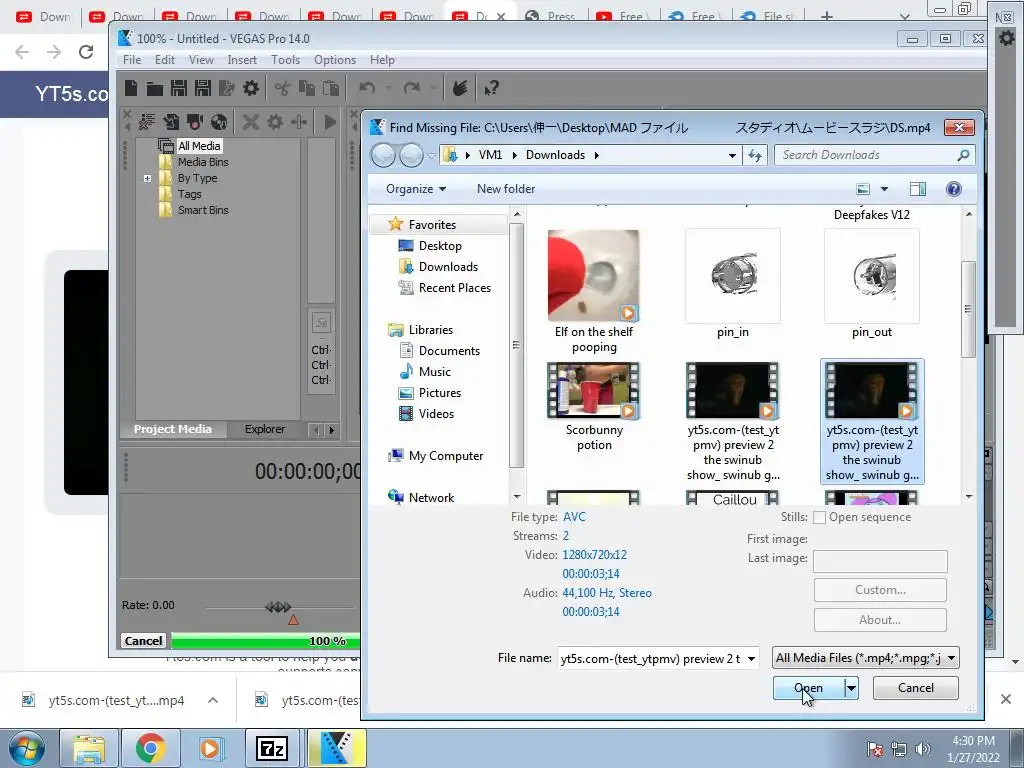The width and height of the screenshot is (1024, 768).
Task: Switch to the Explorer tab
Action: (x=264, y=429)
